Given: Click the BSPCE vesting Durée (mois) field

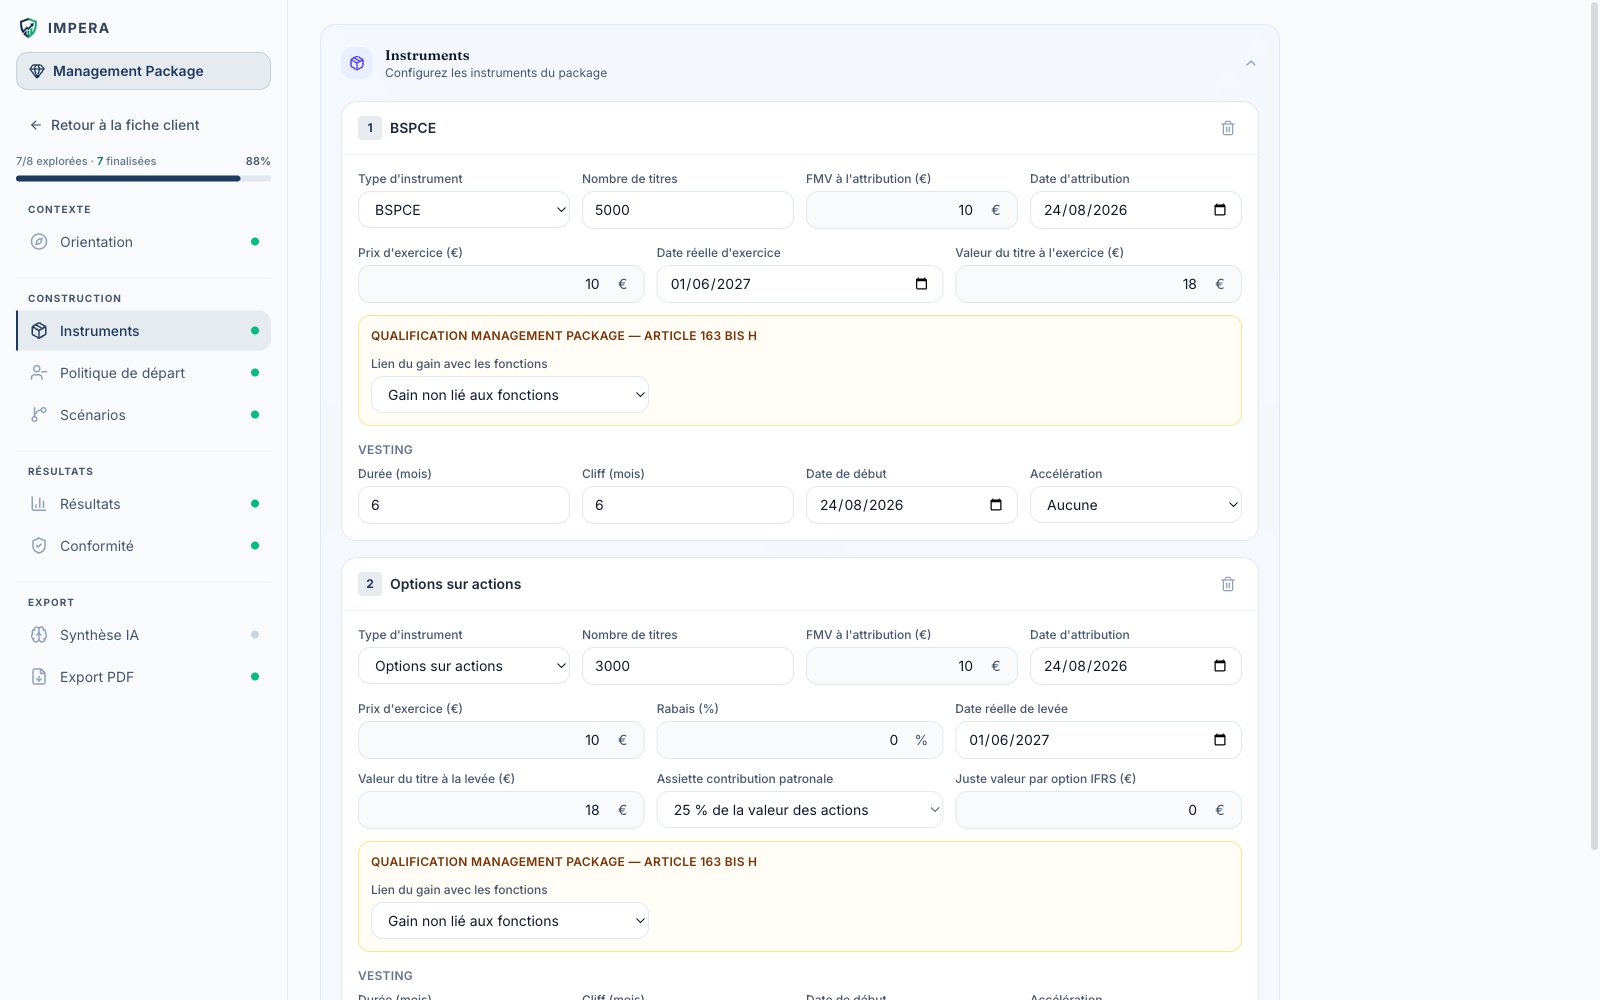Looking at the screenshot, I should [464, 505].
